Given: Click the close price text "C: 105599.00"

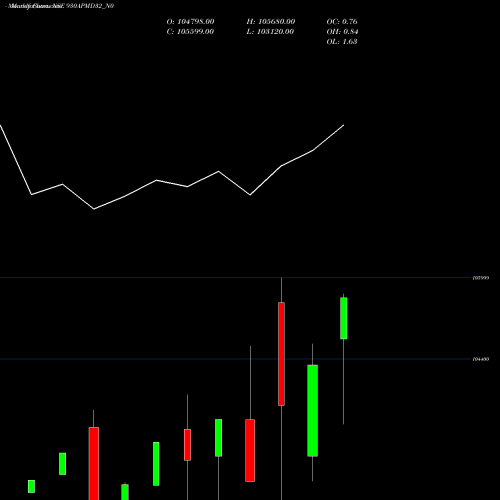Looking at the screenshot, I should click(190, 32).
